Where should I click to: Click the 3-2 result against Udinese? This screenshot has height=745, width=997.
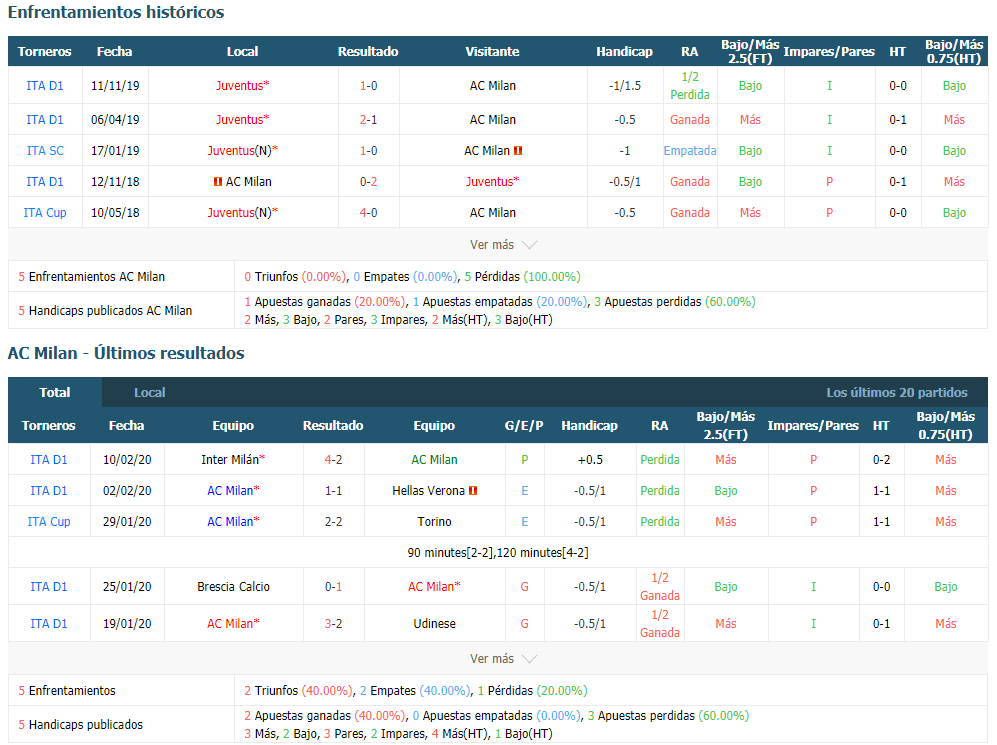[x=333, y=624]
